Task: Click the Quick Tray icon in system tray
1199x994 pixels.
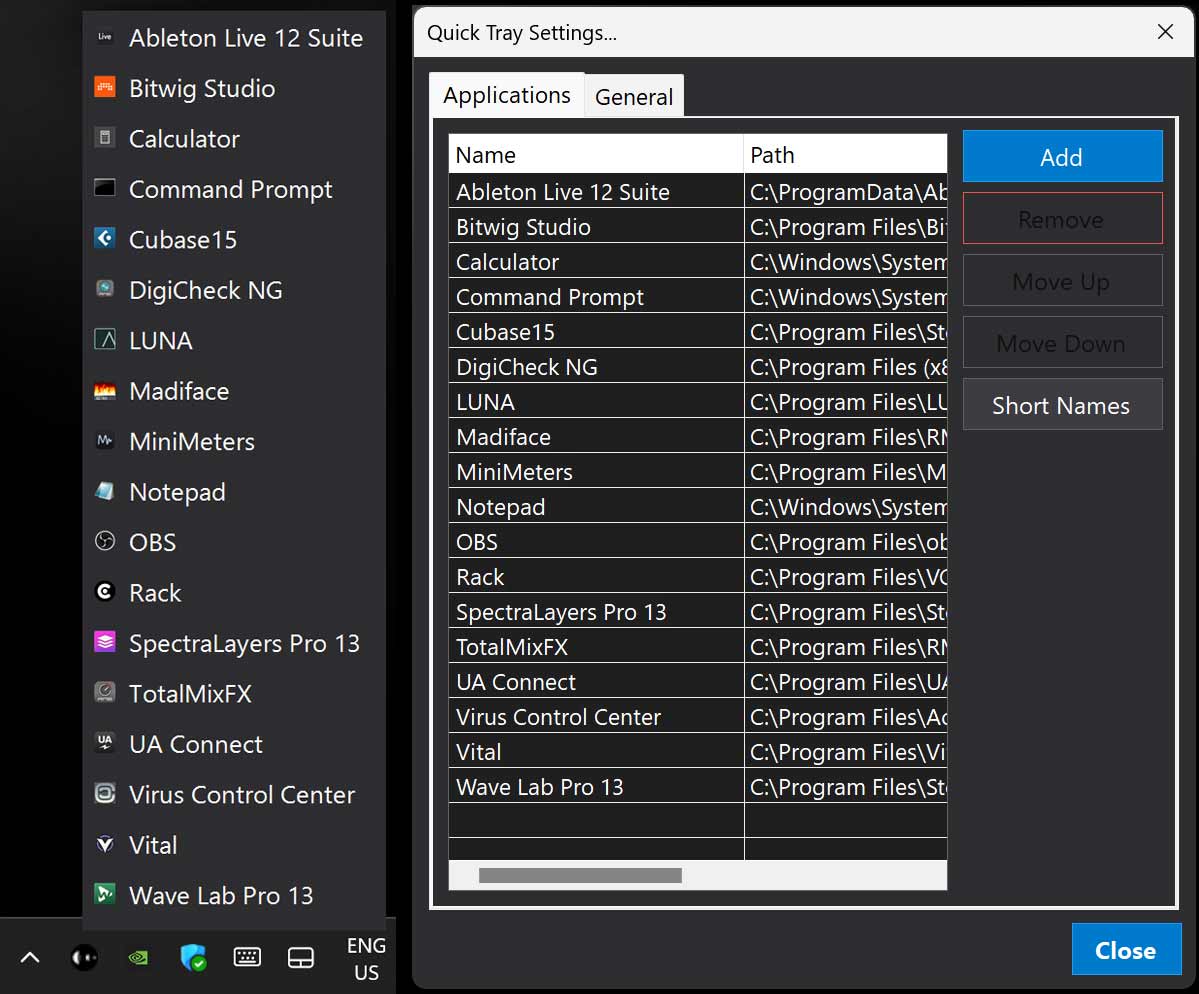Action: [x=84, y=957]
